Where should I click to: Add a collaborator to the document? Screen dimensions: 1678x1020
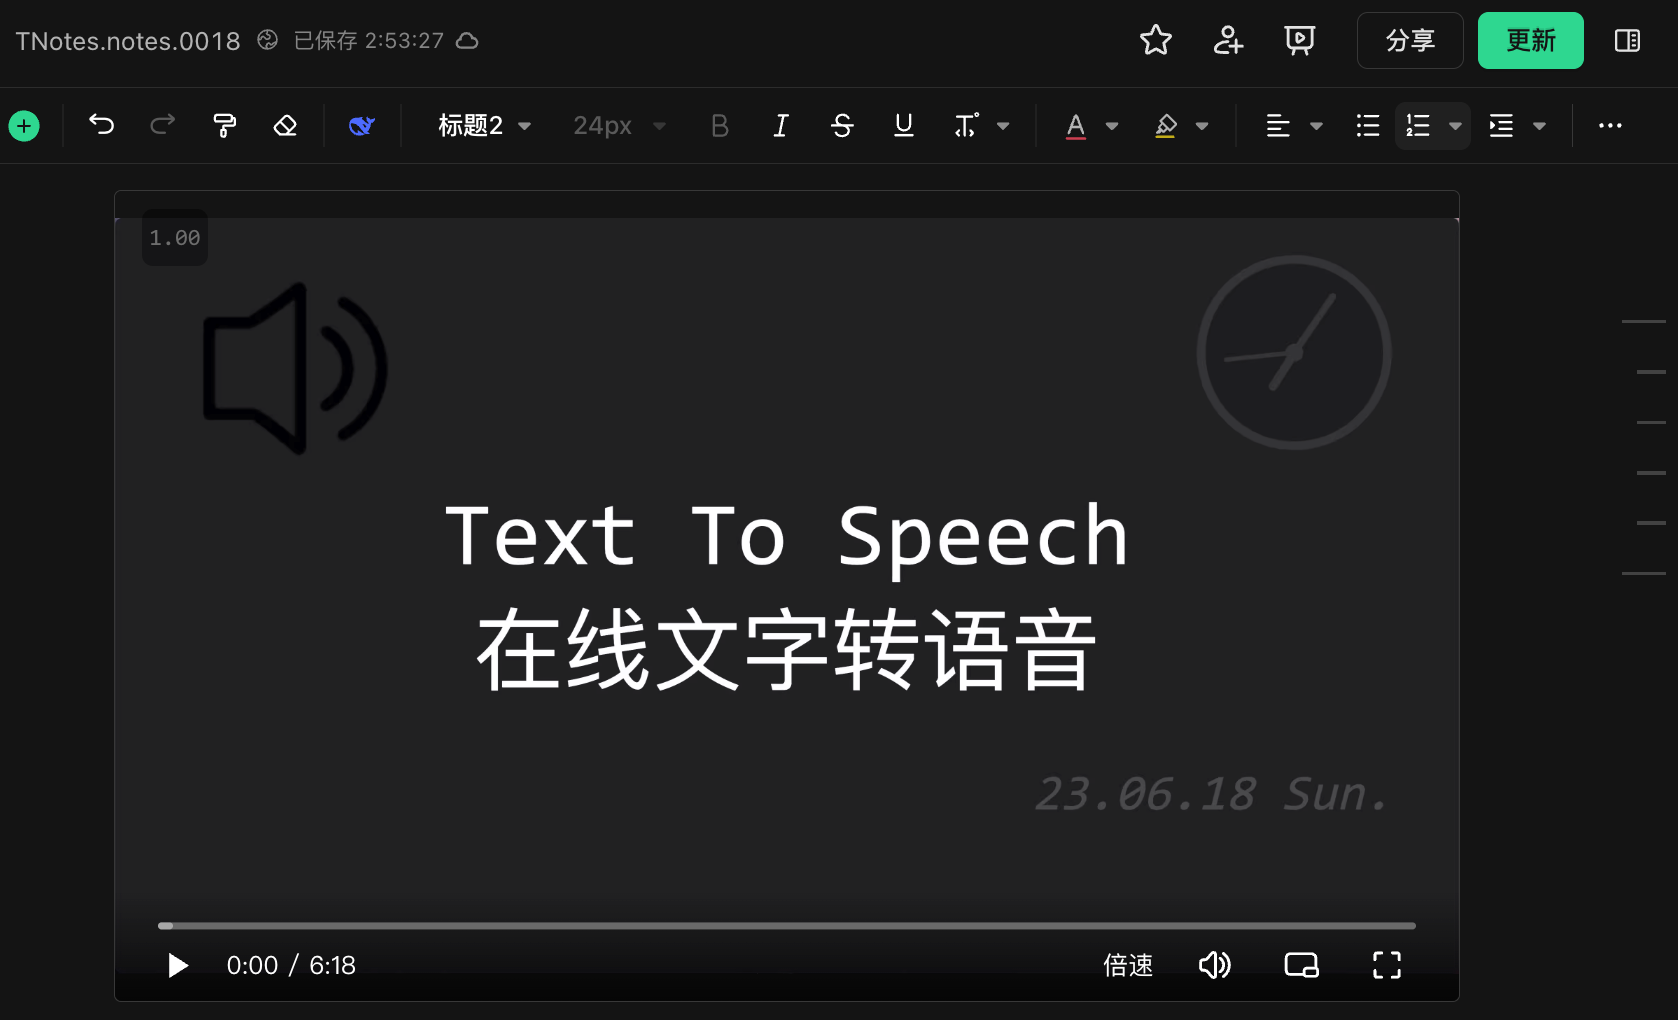1227,41
